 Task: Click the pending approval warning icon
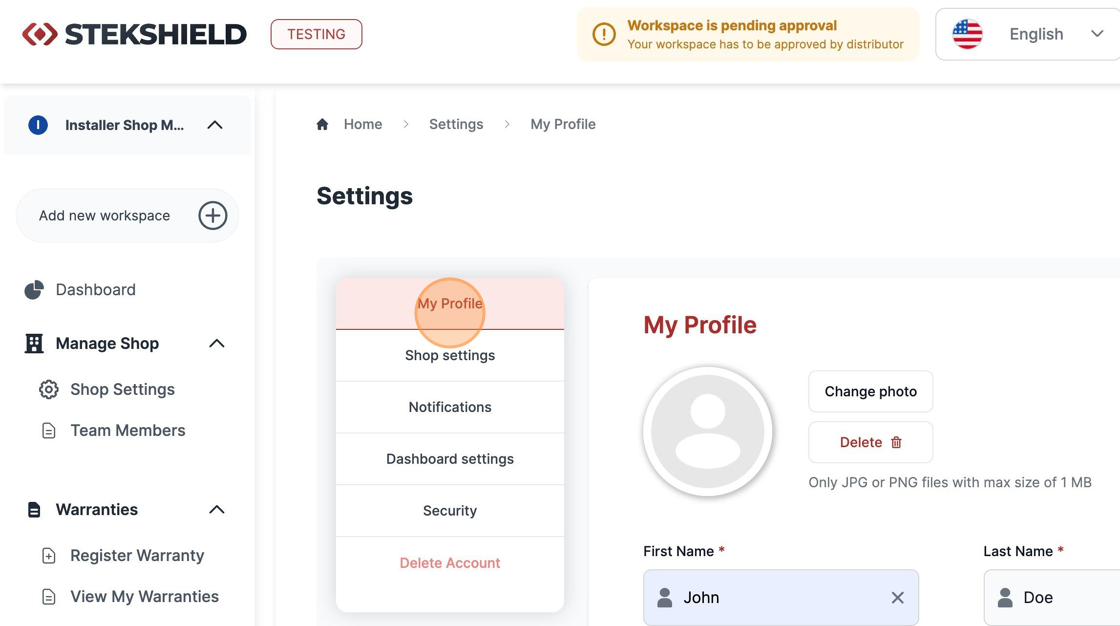(604, 34)
